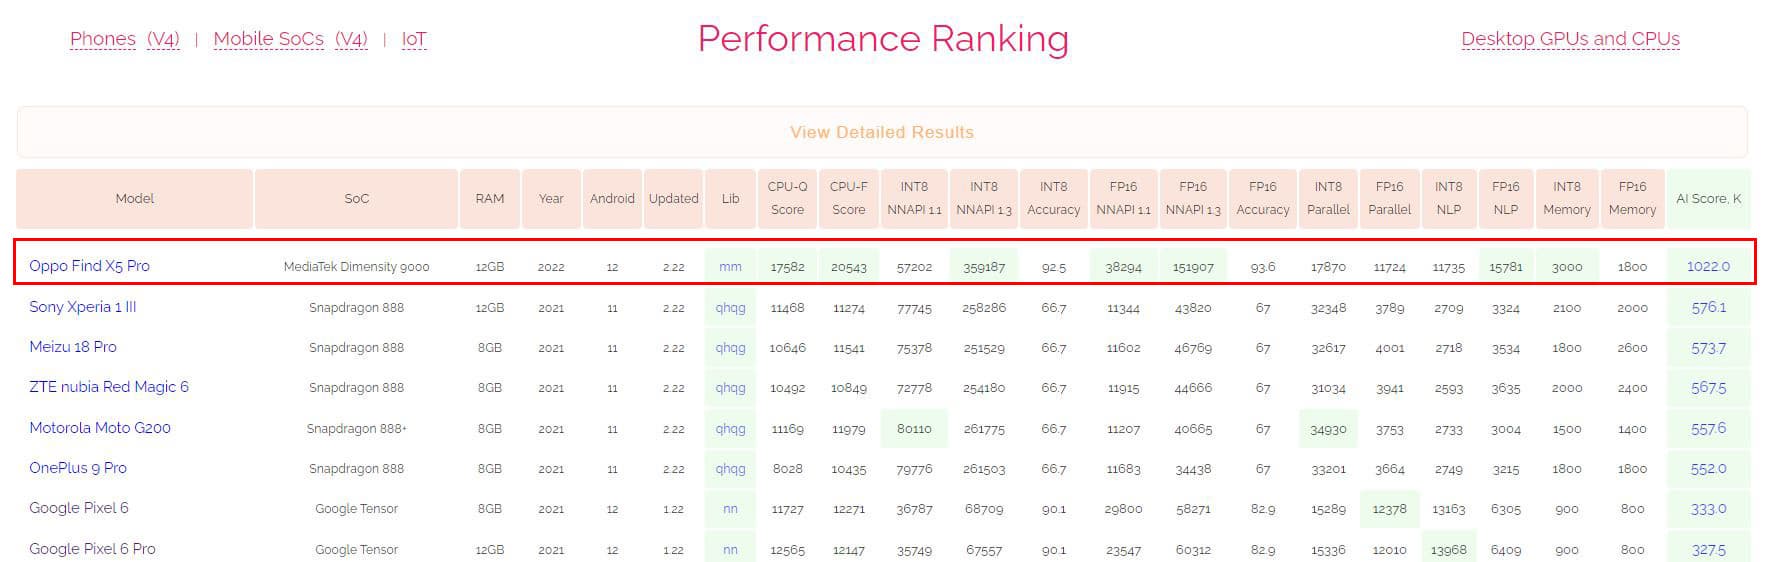1769x562 pixels.
Task: Click the RAM column header
Action: [x=490, y=198]
